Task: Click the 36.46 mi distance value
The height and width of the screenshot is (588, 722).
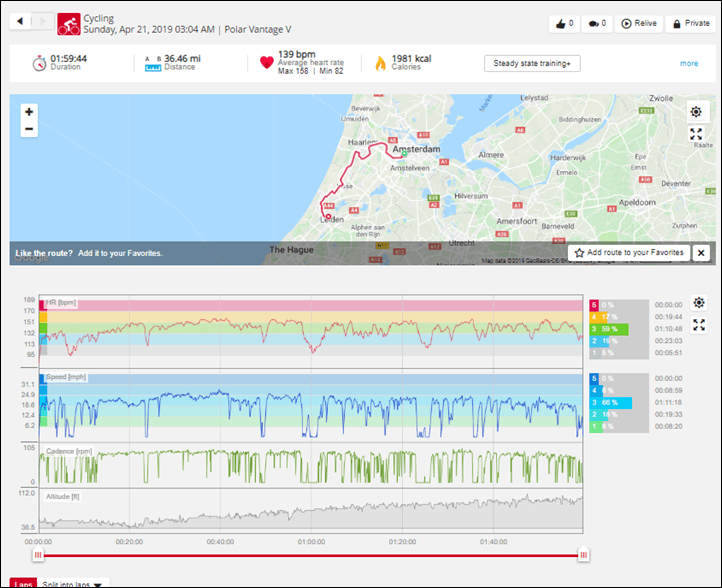Action: pos(182,58)
